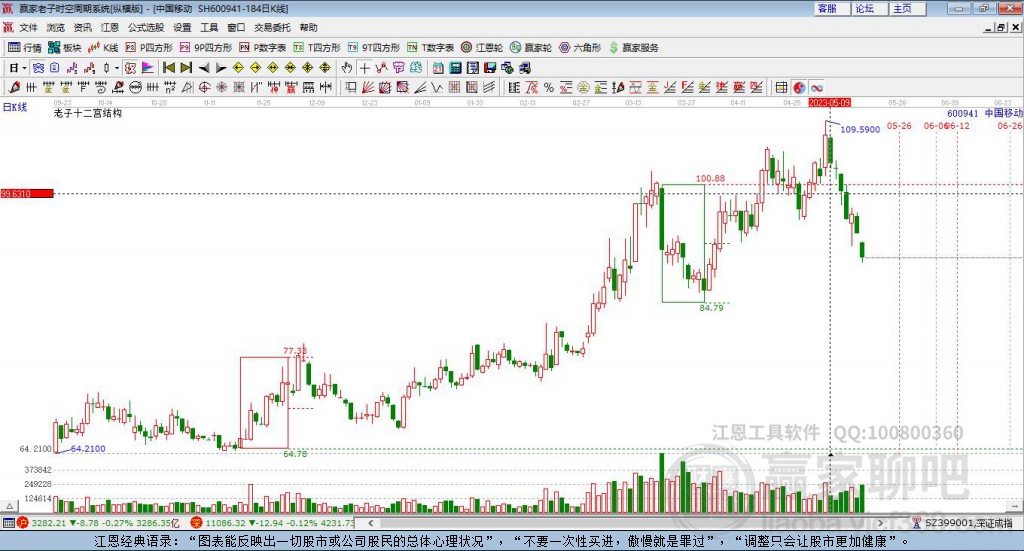Screen dimensions: 1024x551
Task: Click the status bar left scroll arrow
Action: (x=371, y=523)
